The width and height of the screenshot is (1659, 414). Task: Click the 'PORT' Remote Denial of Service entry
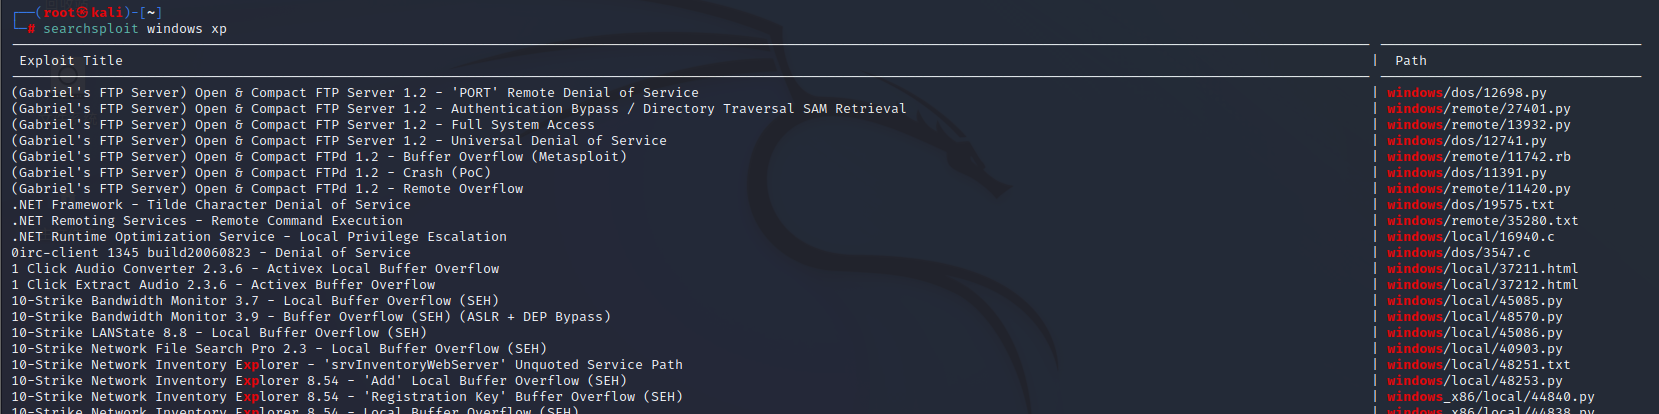tap(355, 93)
